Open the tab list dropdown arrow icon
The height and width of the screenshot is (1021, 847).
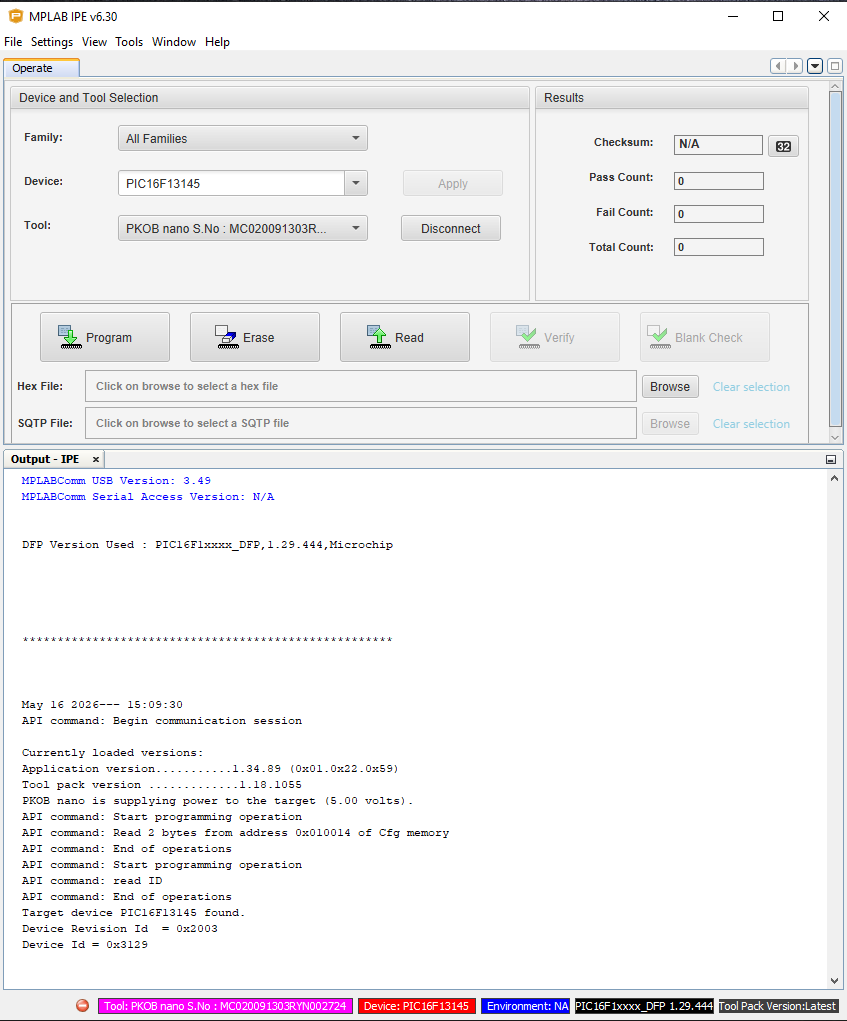(814, 66)
